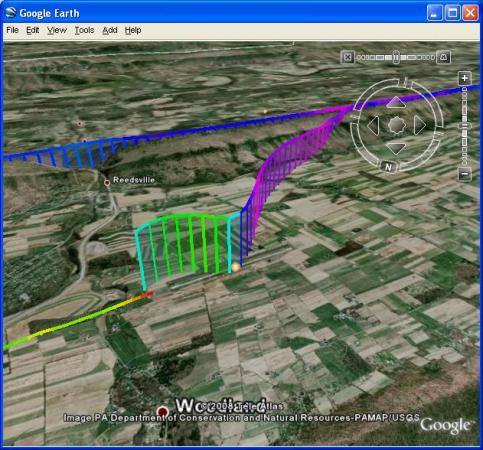Image resolution: width=483 pixels, height=450 pixels.
Task: Open the View menu
Action: 57,30
